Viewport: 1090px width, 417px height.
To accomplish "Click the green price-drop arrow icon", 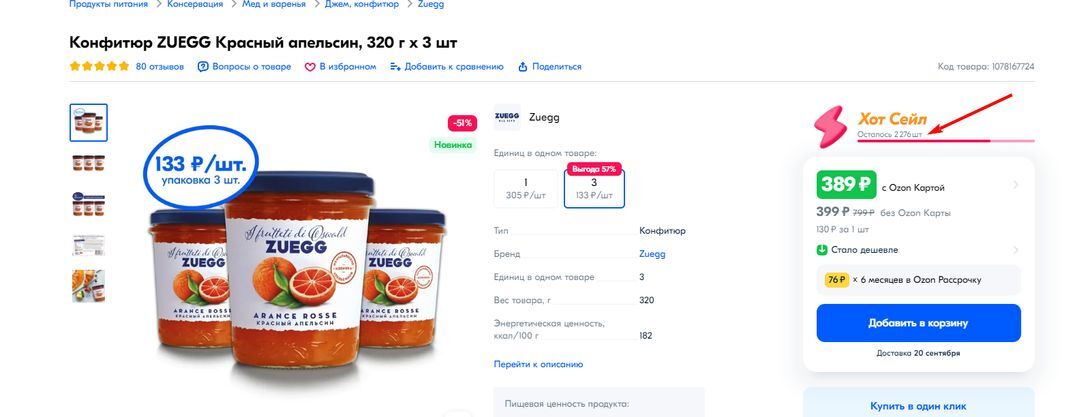I will click(822, 250).
